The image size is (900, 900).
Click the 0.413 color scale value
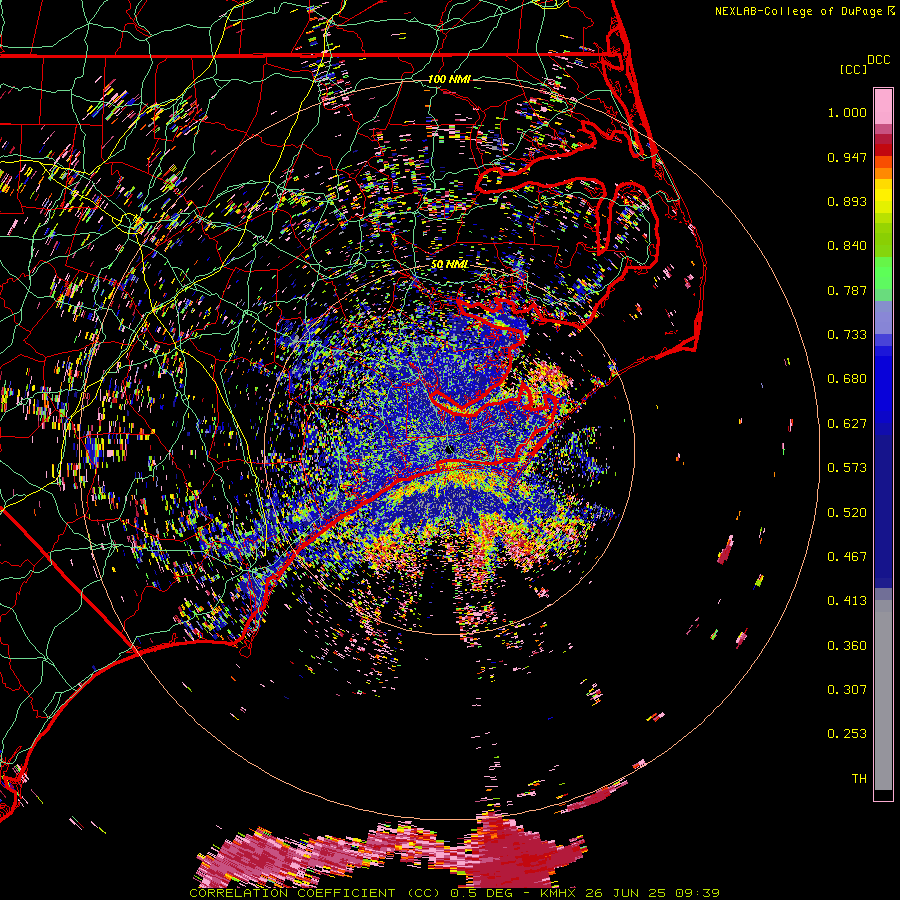tap(847, 601)
